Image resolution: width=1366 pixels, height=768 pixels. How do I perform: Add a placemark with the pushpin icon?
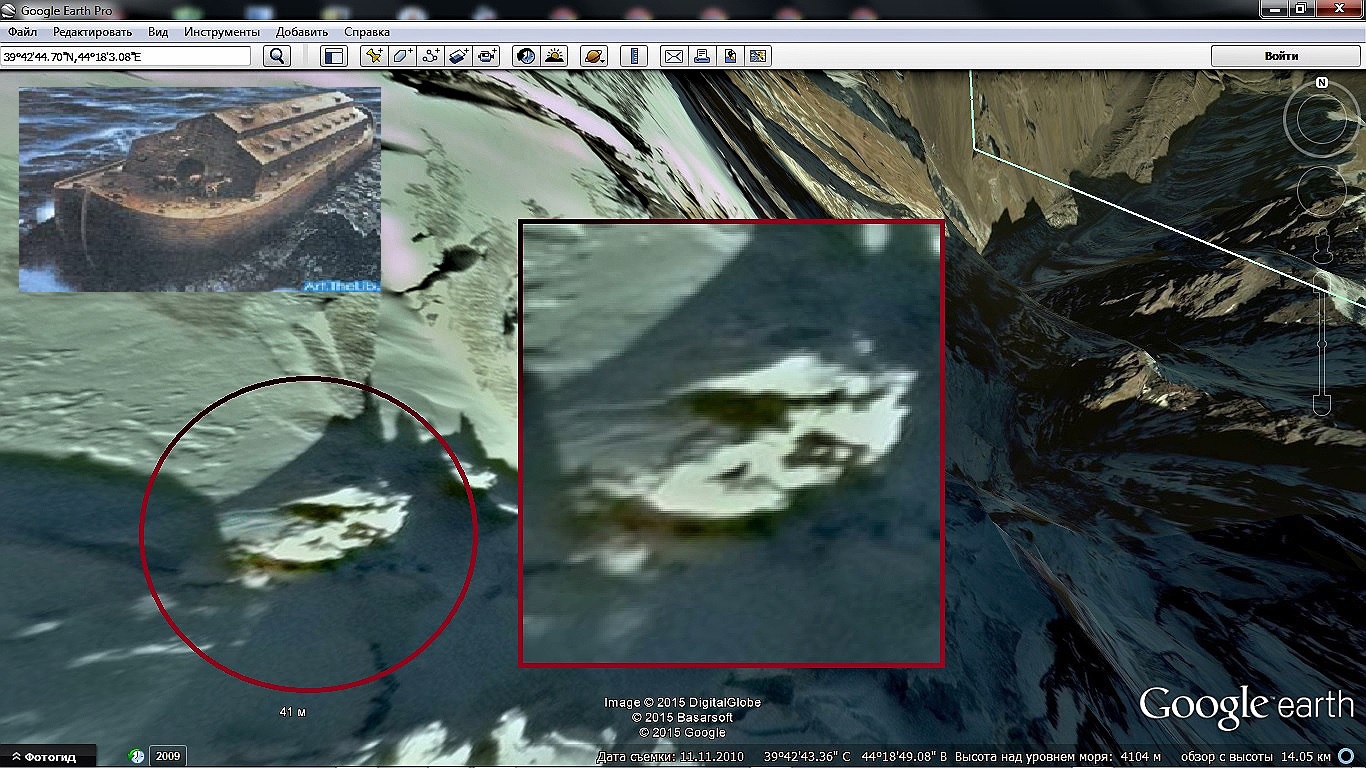pos(374,56)
